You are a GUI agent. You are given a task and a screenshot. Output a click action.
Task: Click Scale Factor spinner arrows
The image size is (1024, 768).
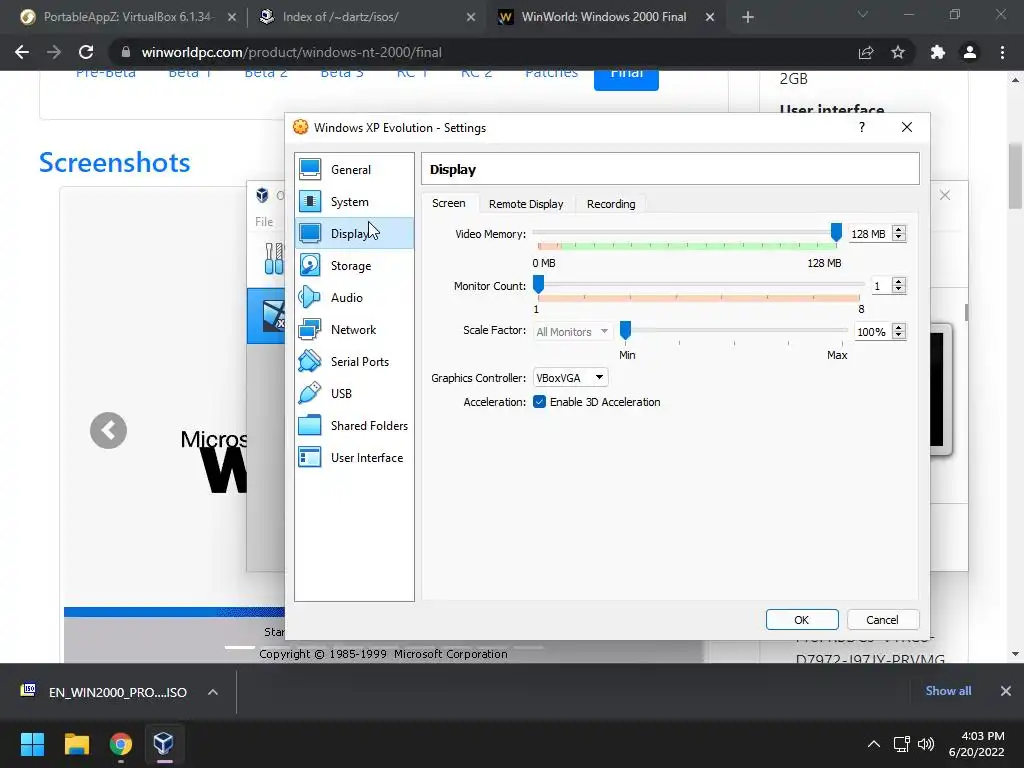coord(899,332)
